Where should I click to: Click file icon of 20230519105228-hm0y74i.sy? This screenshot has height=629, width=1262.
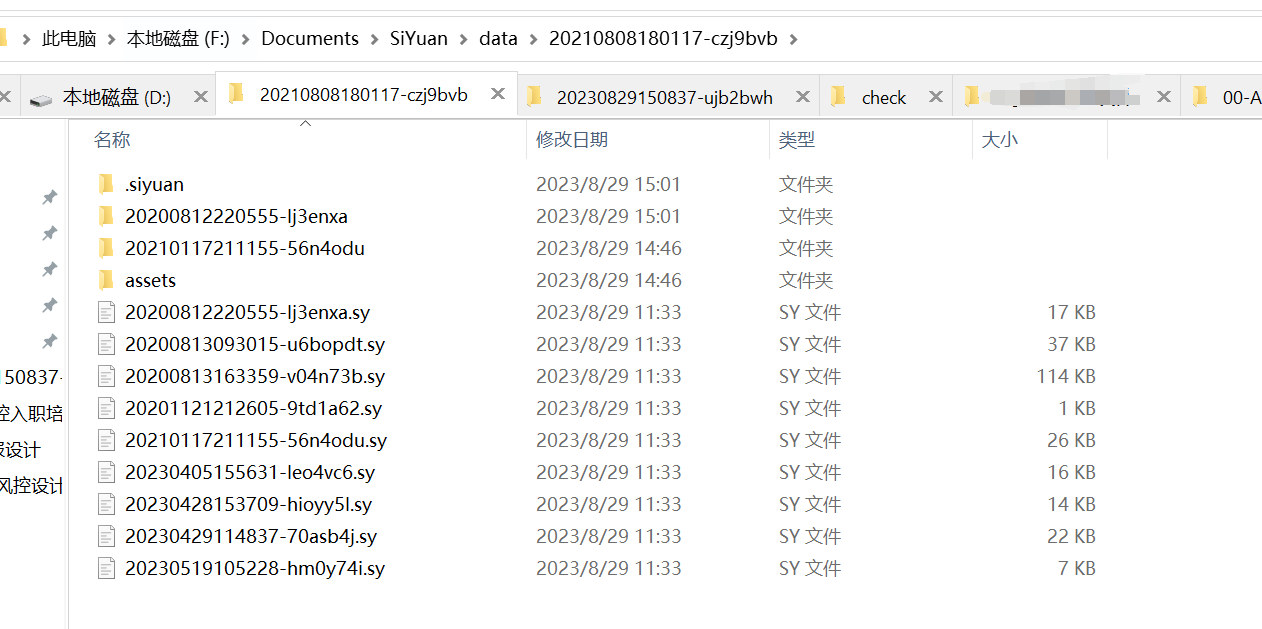pos(107,568)
